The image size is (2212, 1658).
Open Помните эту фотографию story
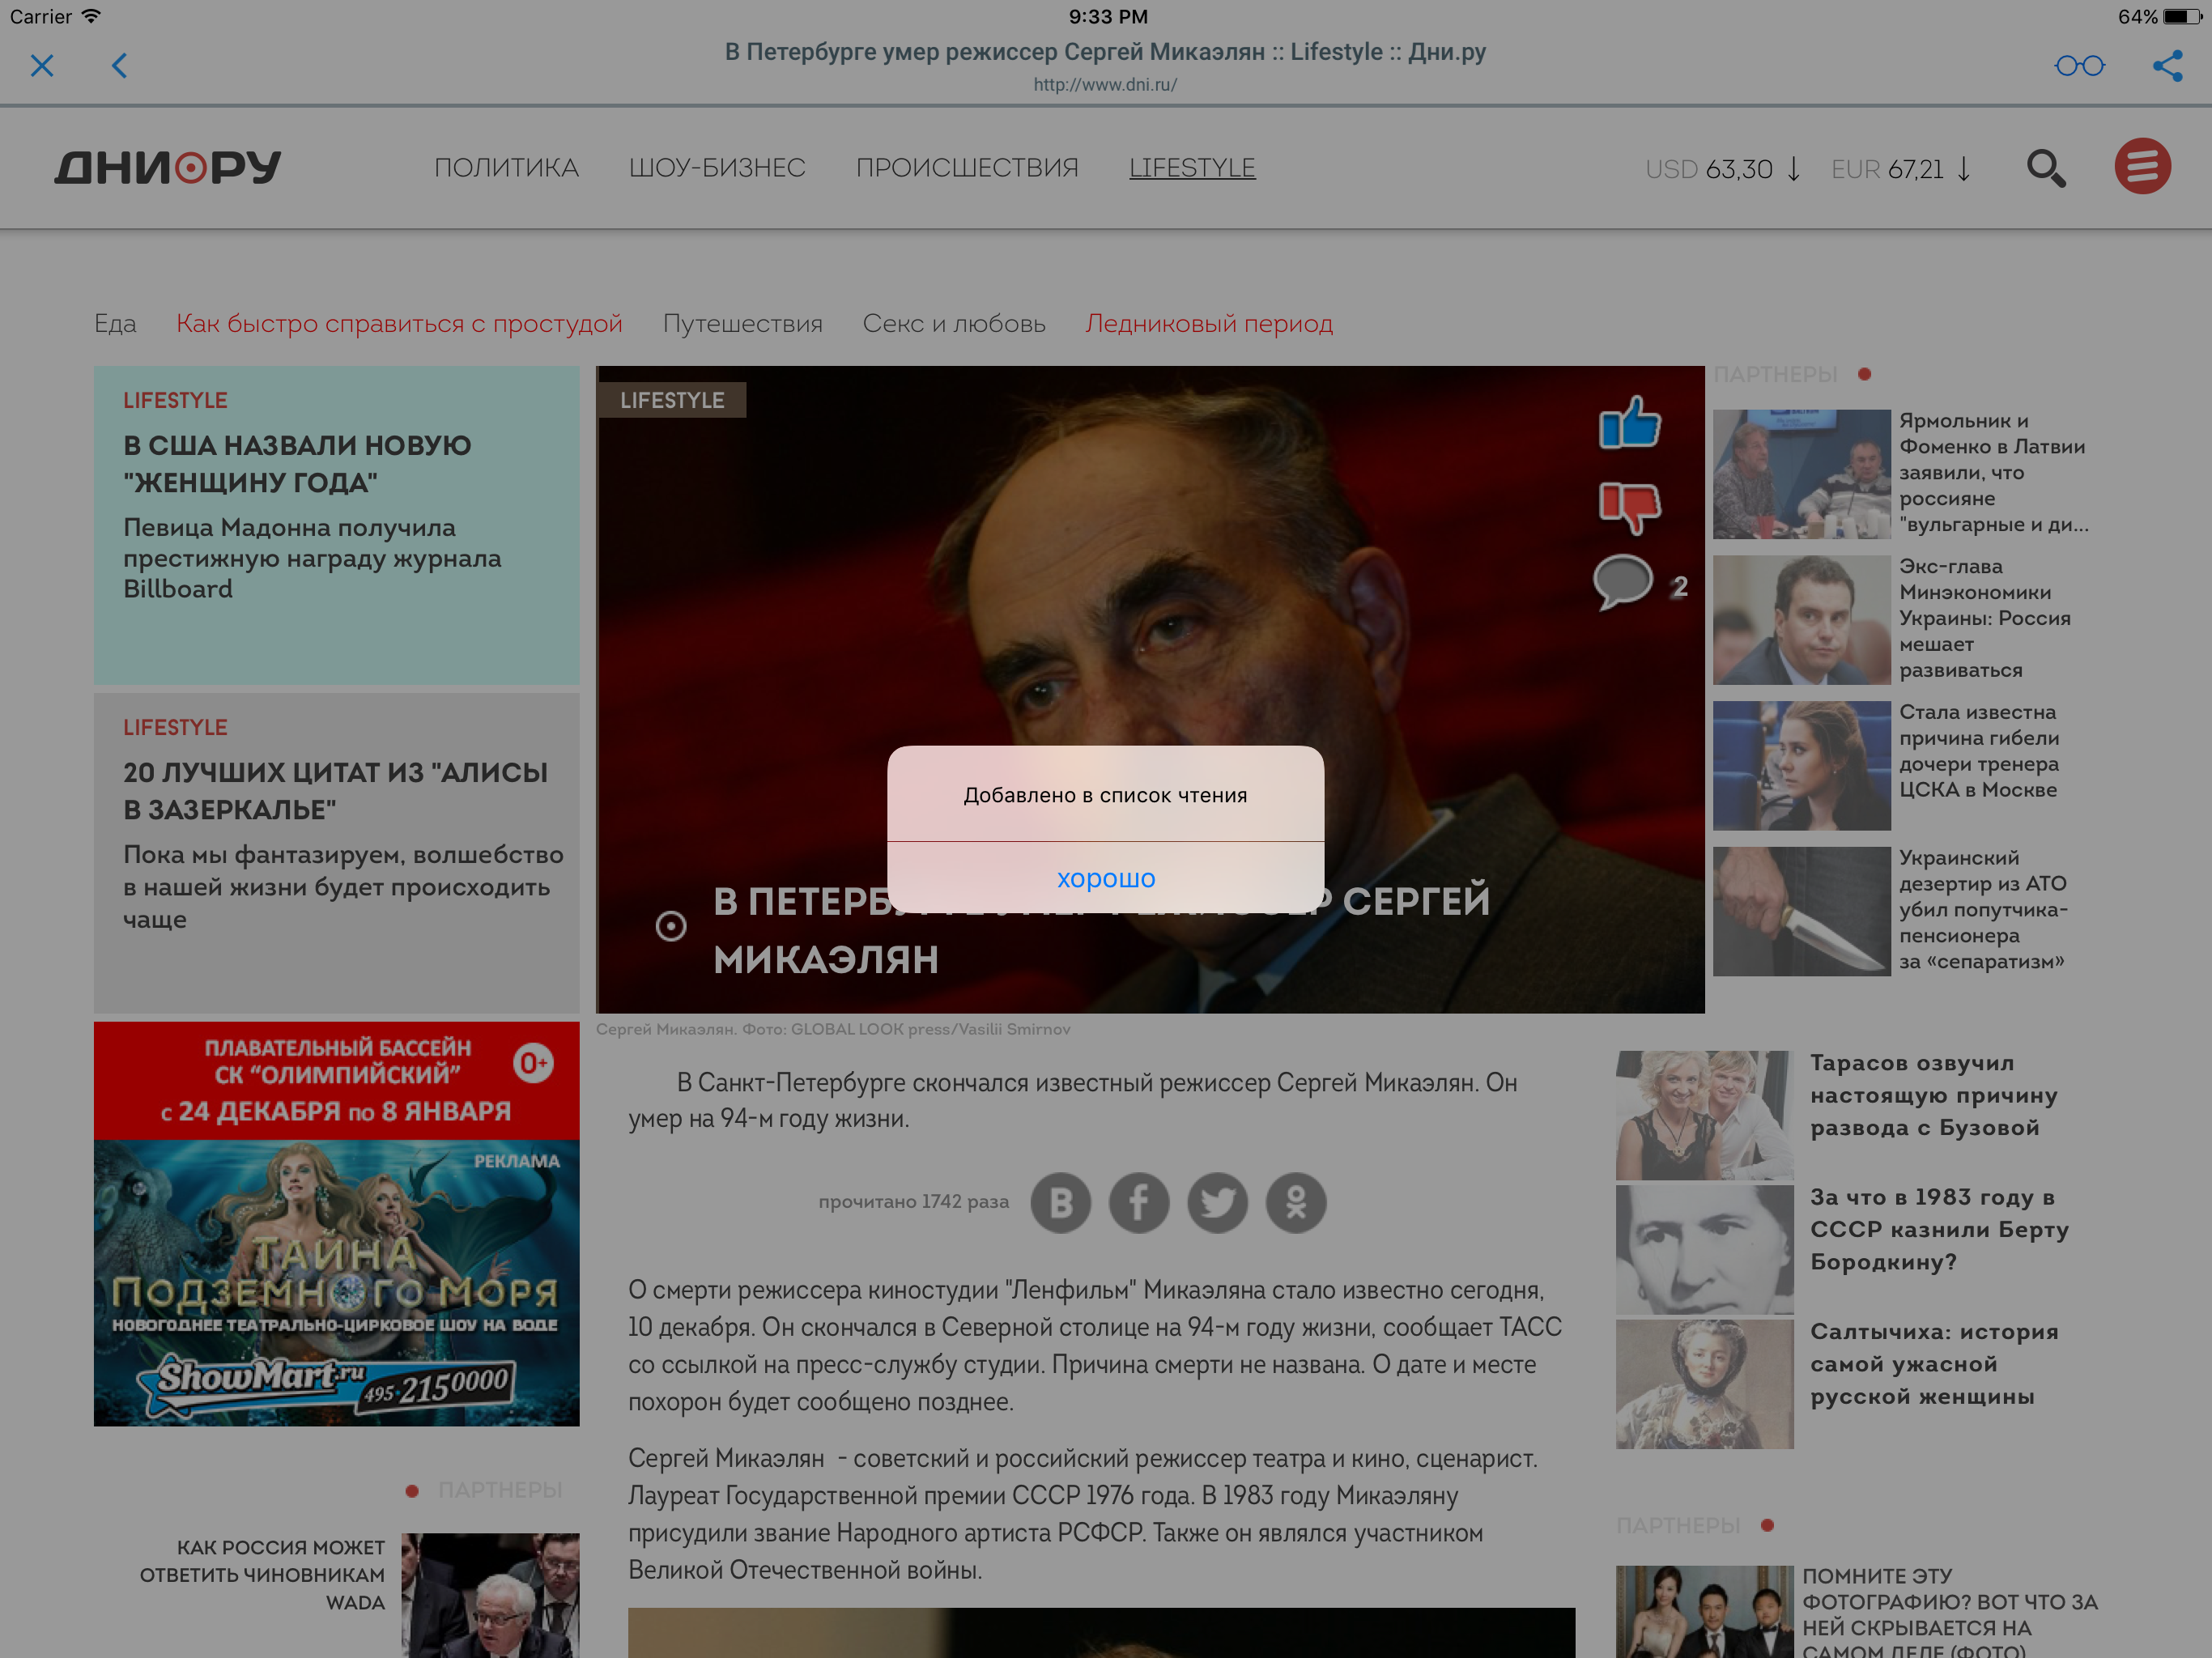pos(1950,1613)
